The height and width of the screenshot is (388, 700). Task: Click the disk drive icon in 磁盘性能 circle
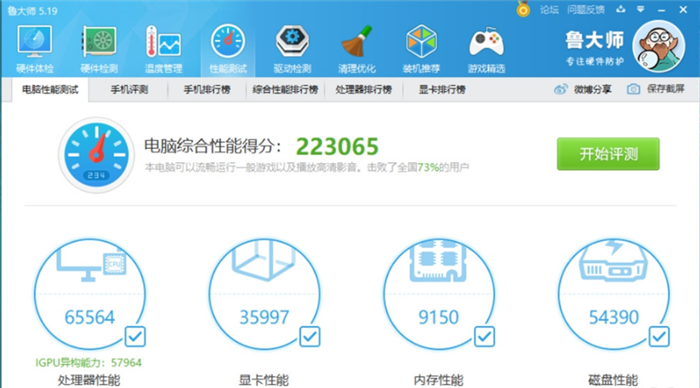pyautogui.click(x=613, y=261)
